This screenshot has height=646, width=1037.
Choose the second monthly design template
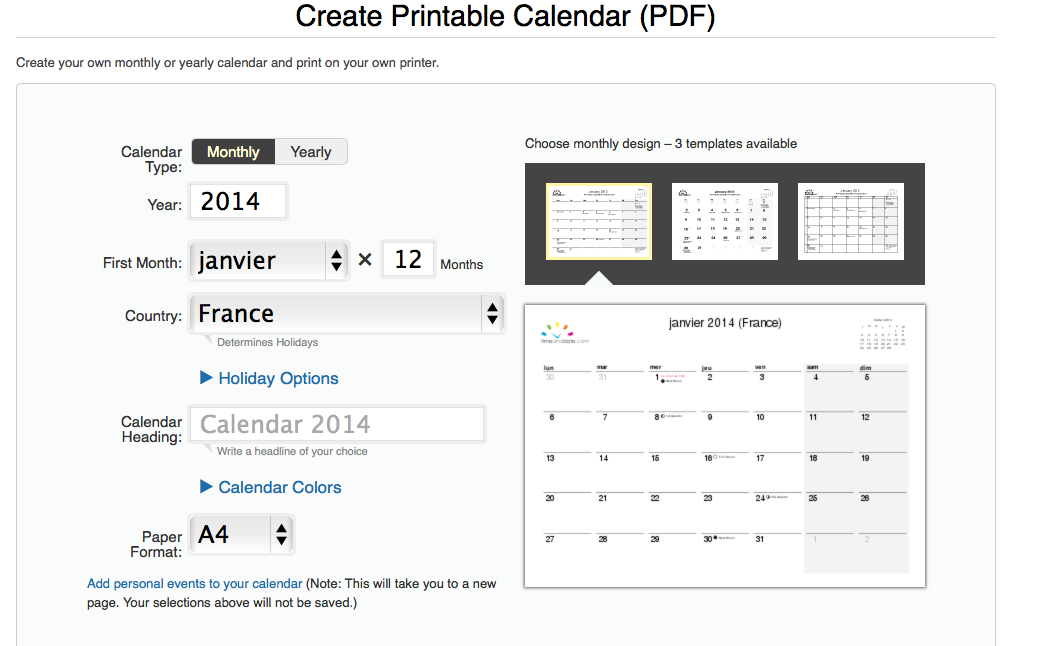(725, 221)
